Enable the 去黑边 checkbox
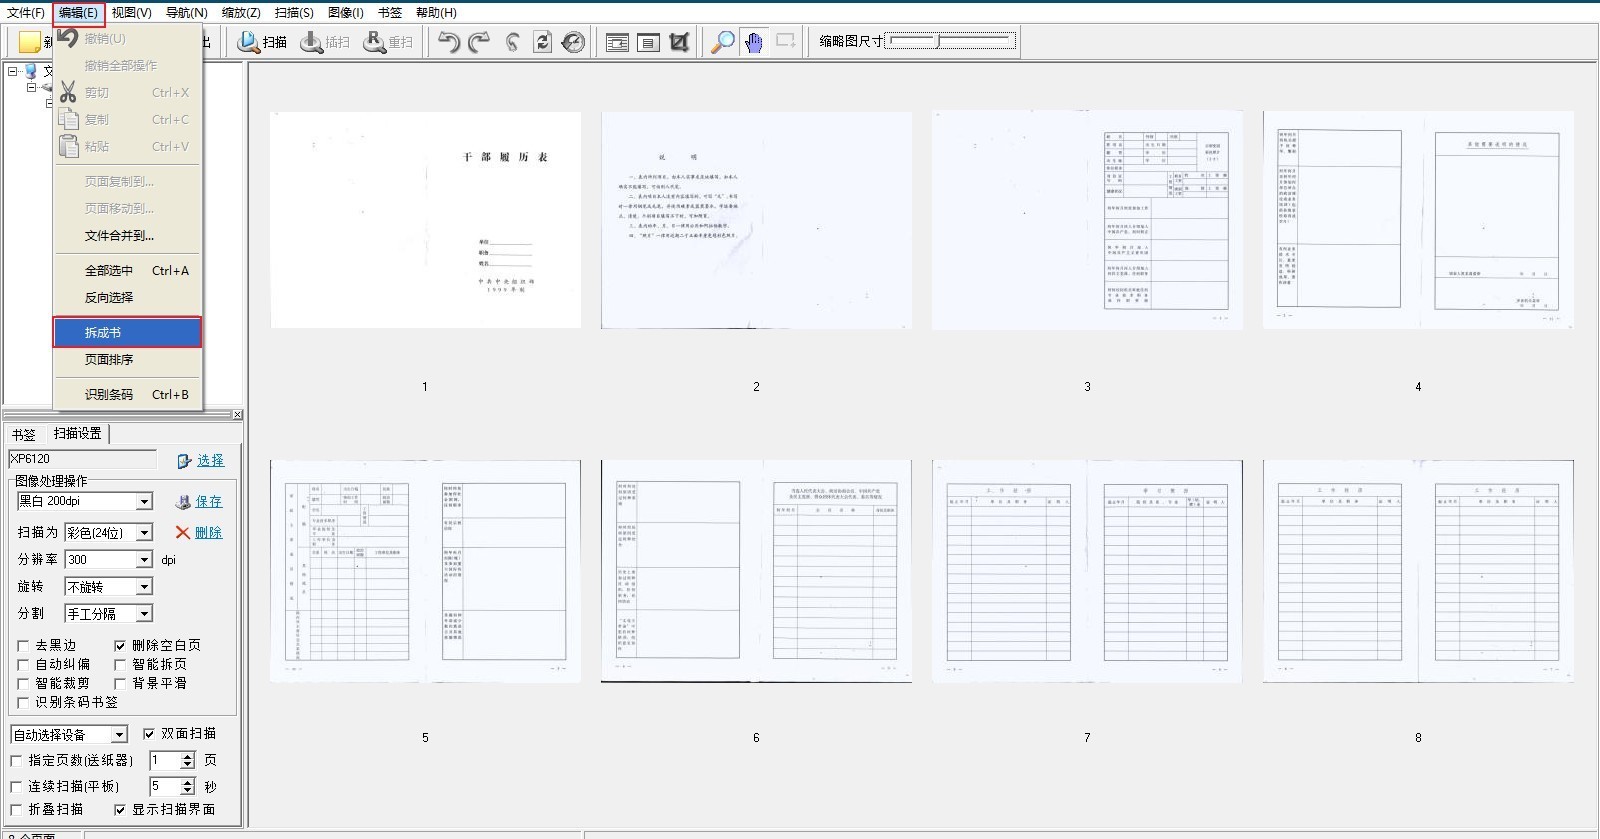 (23, 646)
